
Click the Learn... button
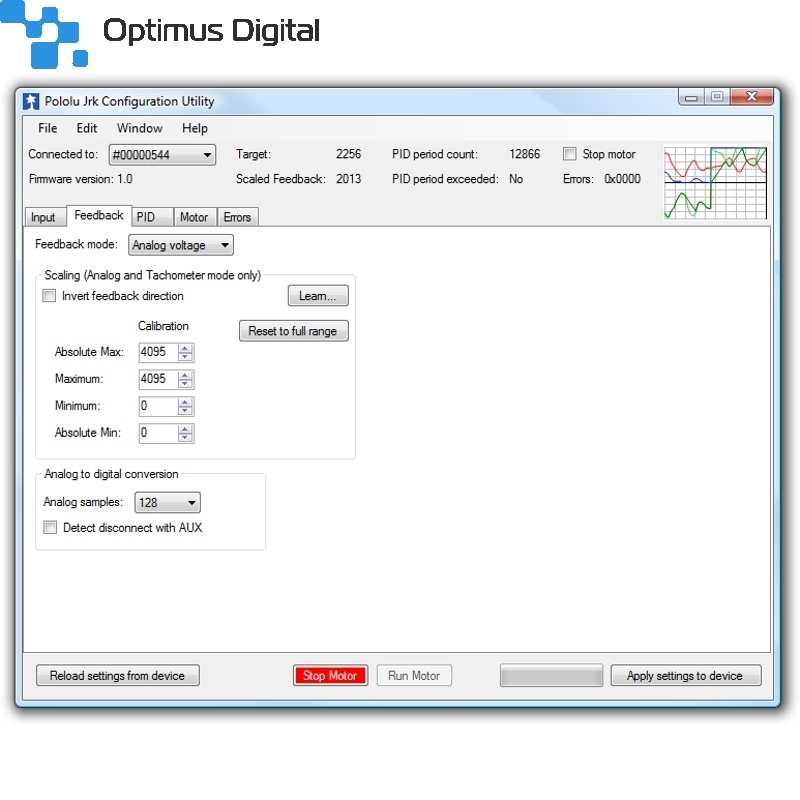click(x=318, y=295)
